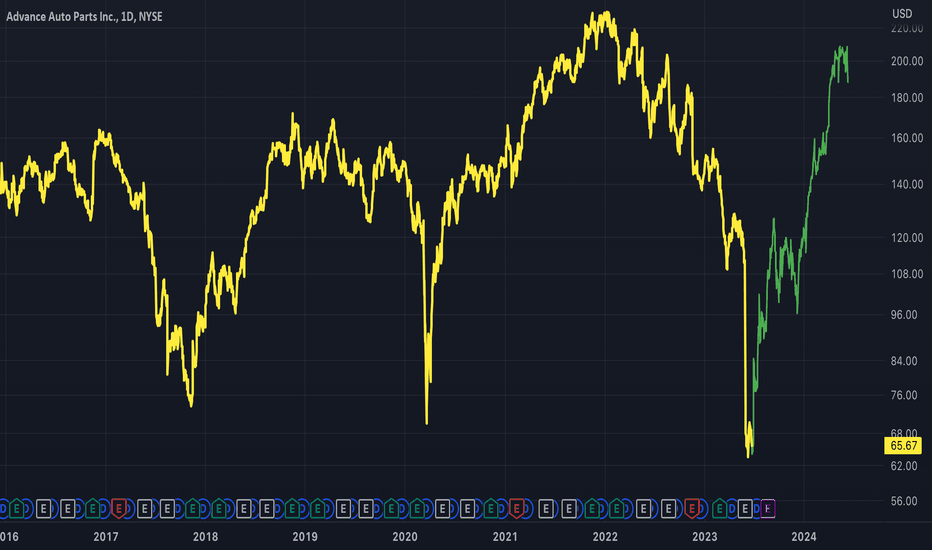Click the 2024 label on time axis

pos(804,537)
